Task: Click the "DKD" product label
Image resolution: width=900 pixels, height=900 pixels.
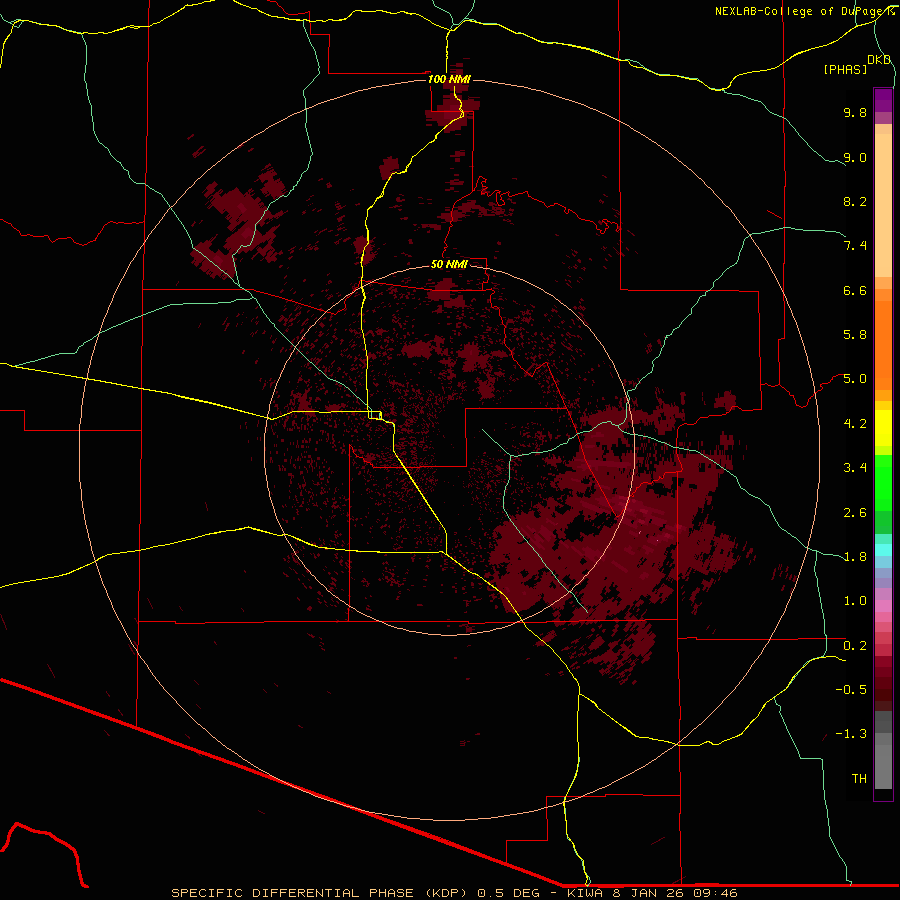Action: pyautogui.click(x=879, y=60)
